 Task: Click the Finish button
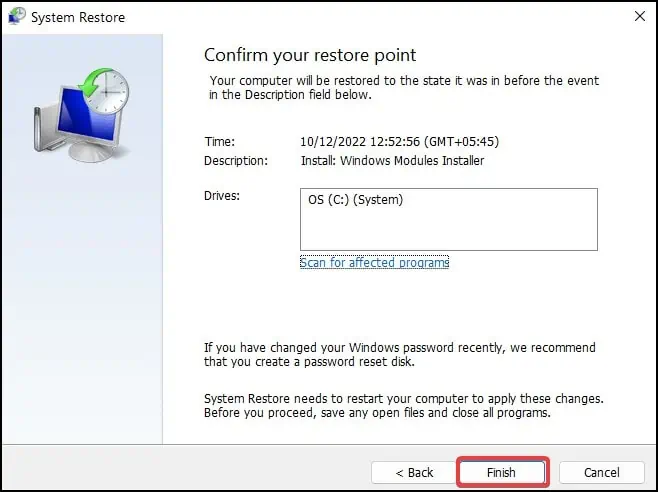(x=502, y=472)
